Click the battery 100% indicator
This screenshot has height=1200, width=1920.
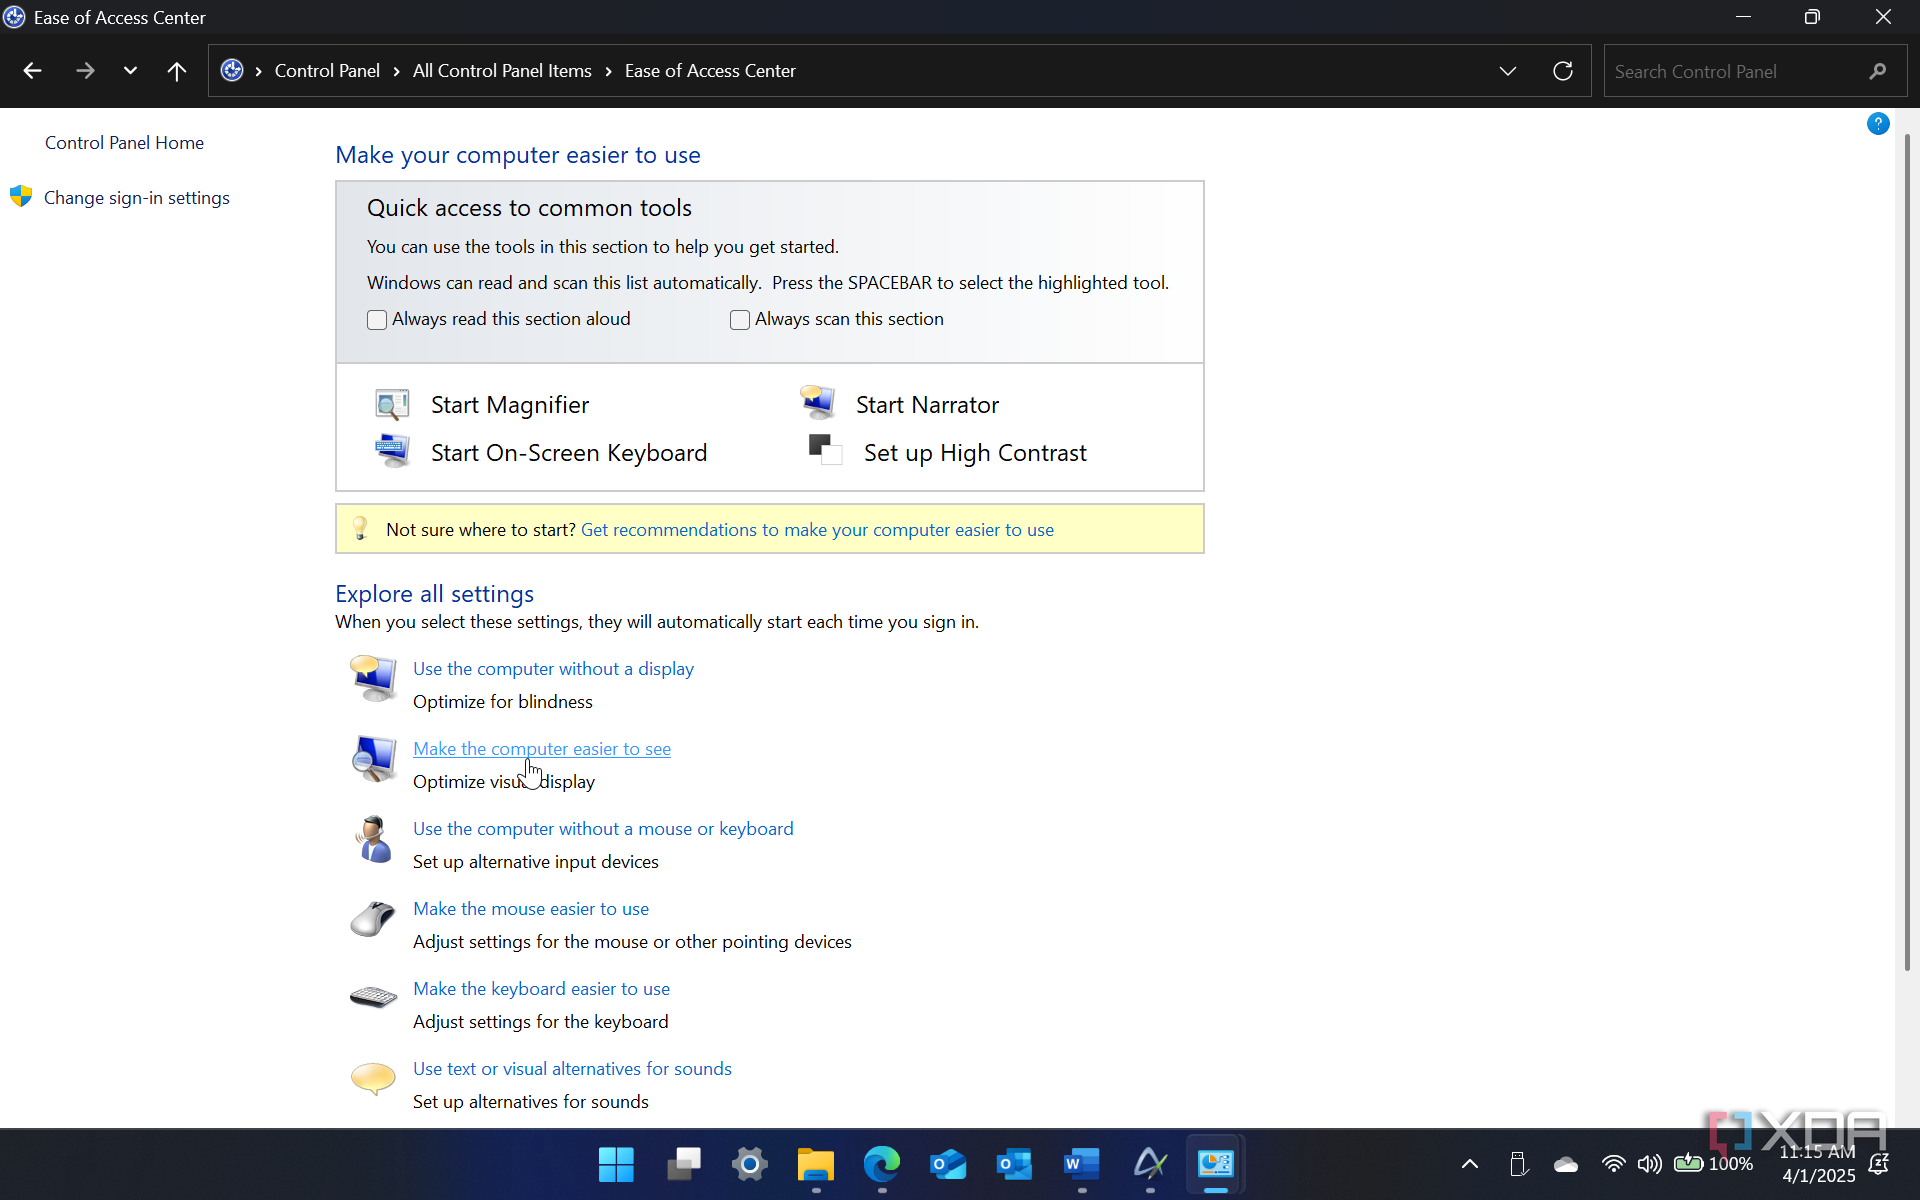click(x=1713, y=1164)
